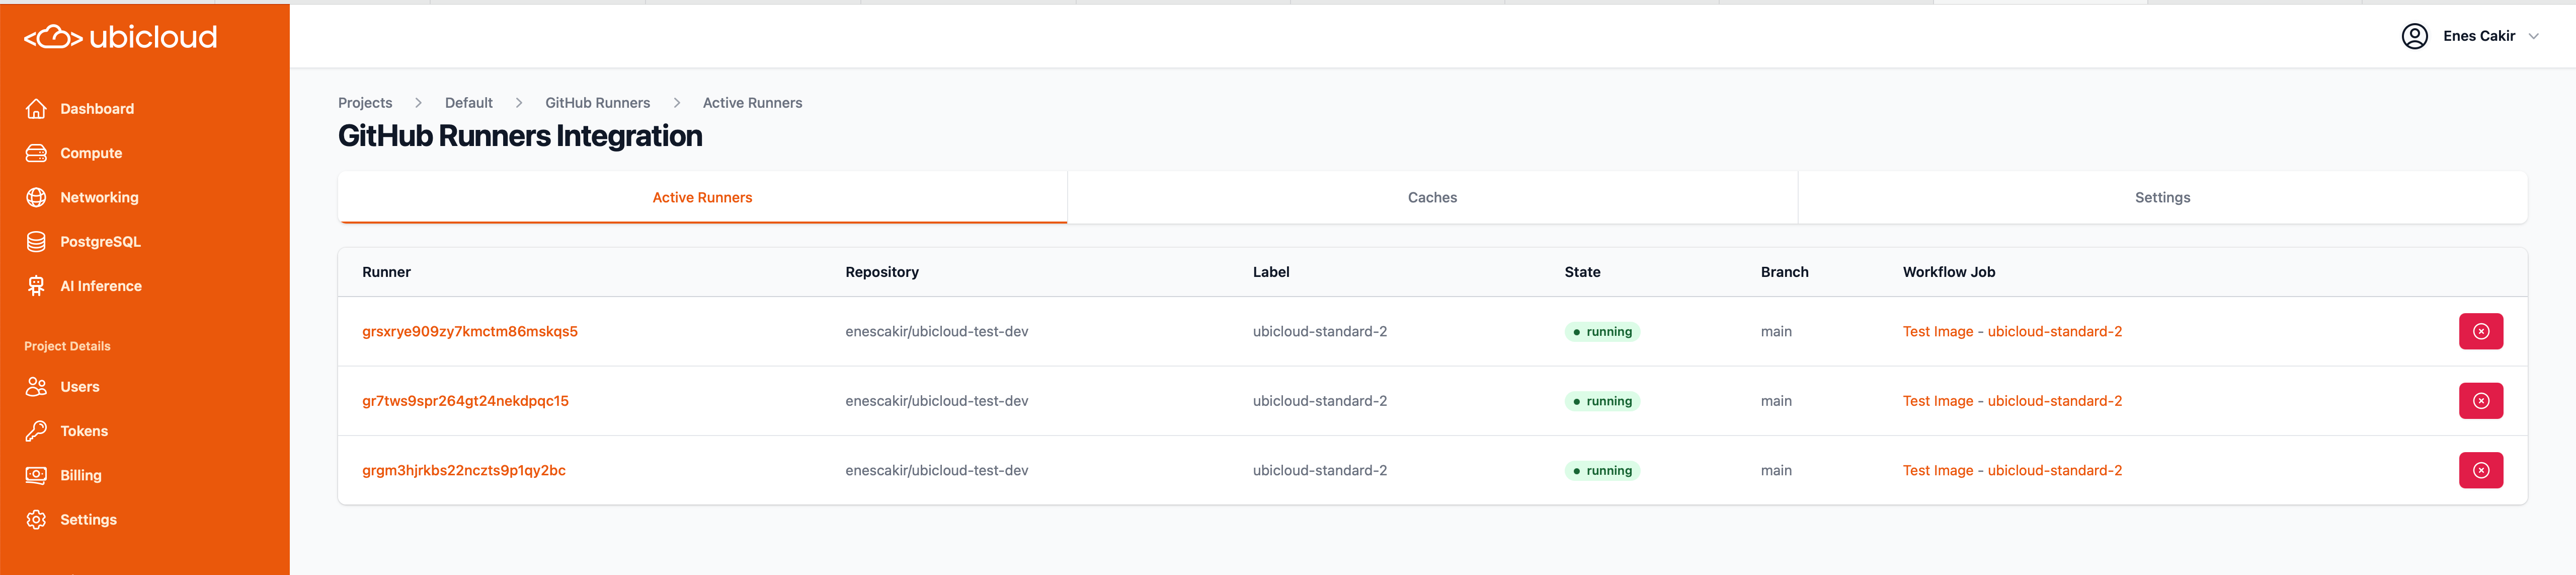Click the PostgreSQL database icon
This screenshot has width=2576, height=575.
36,241
